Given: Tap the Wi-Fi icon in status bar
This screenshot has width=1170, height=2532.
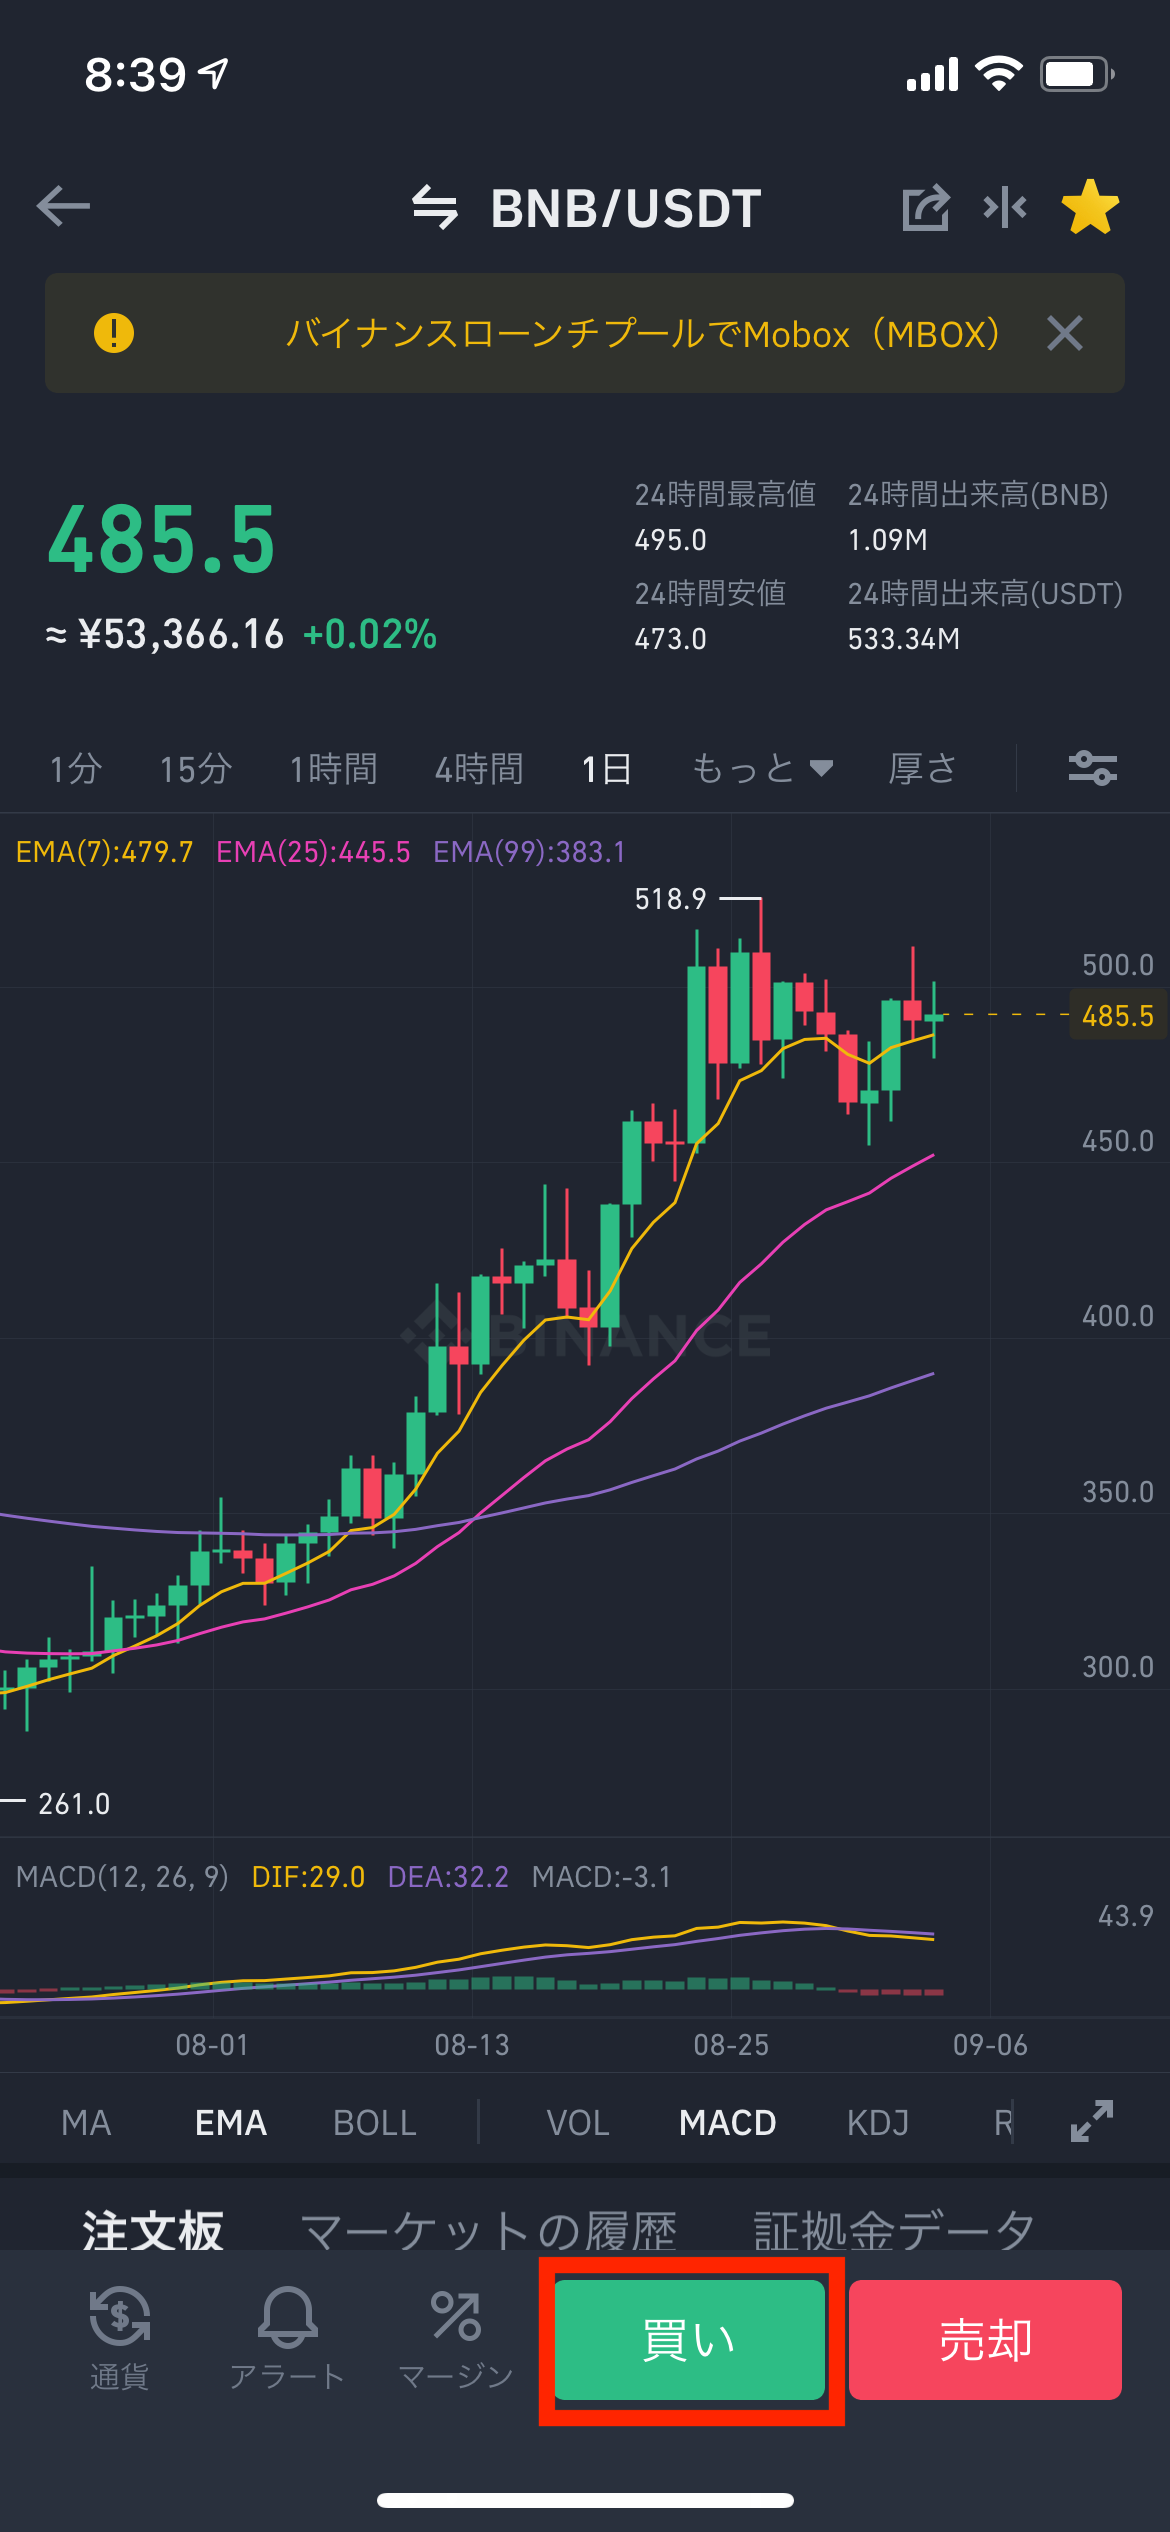Looking at the screenshot, I should [999, 74].
